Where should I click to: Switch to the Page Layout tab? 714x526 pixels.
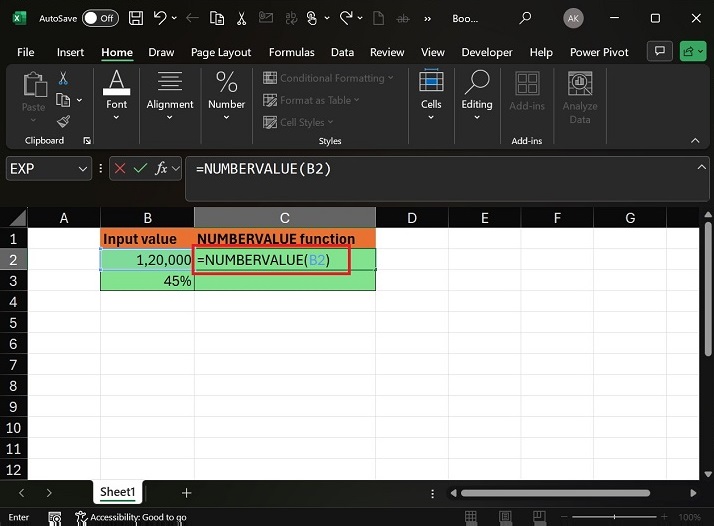coord(221,52)
